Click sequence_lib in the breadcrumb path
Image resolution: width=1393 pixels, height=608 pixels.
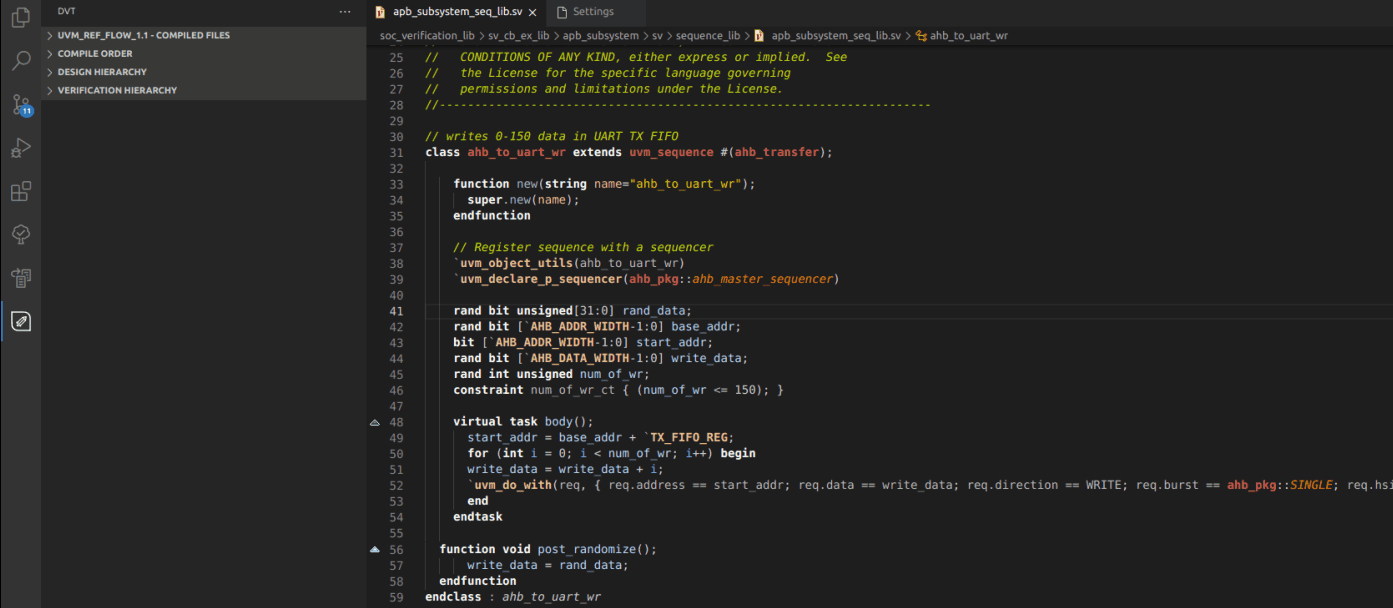[708, 36]
